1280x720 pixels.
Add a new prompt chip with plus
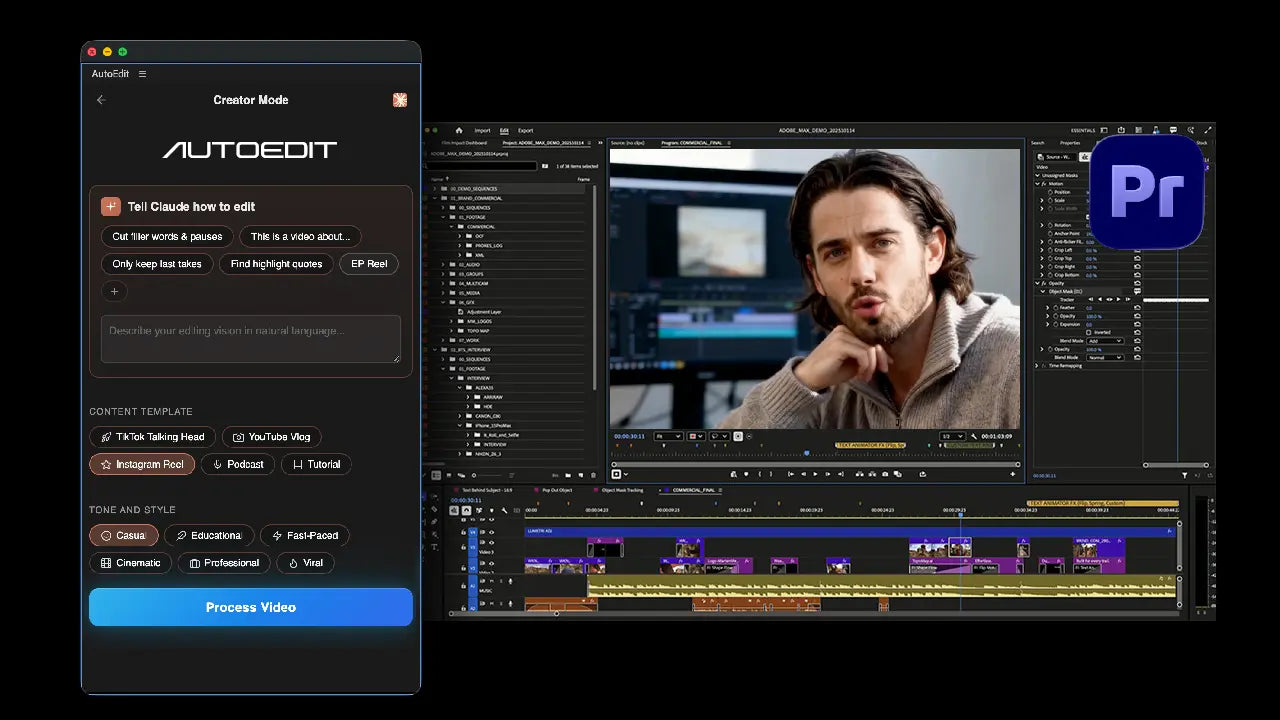tap(114, 291)
